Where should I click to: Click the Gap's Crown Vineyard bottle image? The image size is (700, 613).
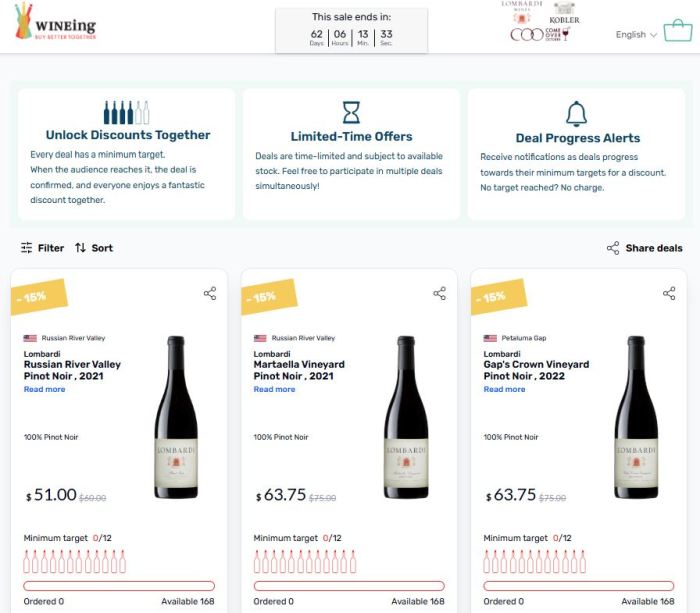coord(636,417)
